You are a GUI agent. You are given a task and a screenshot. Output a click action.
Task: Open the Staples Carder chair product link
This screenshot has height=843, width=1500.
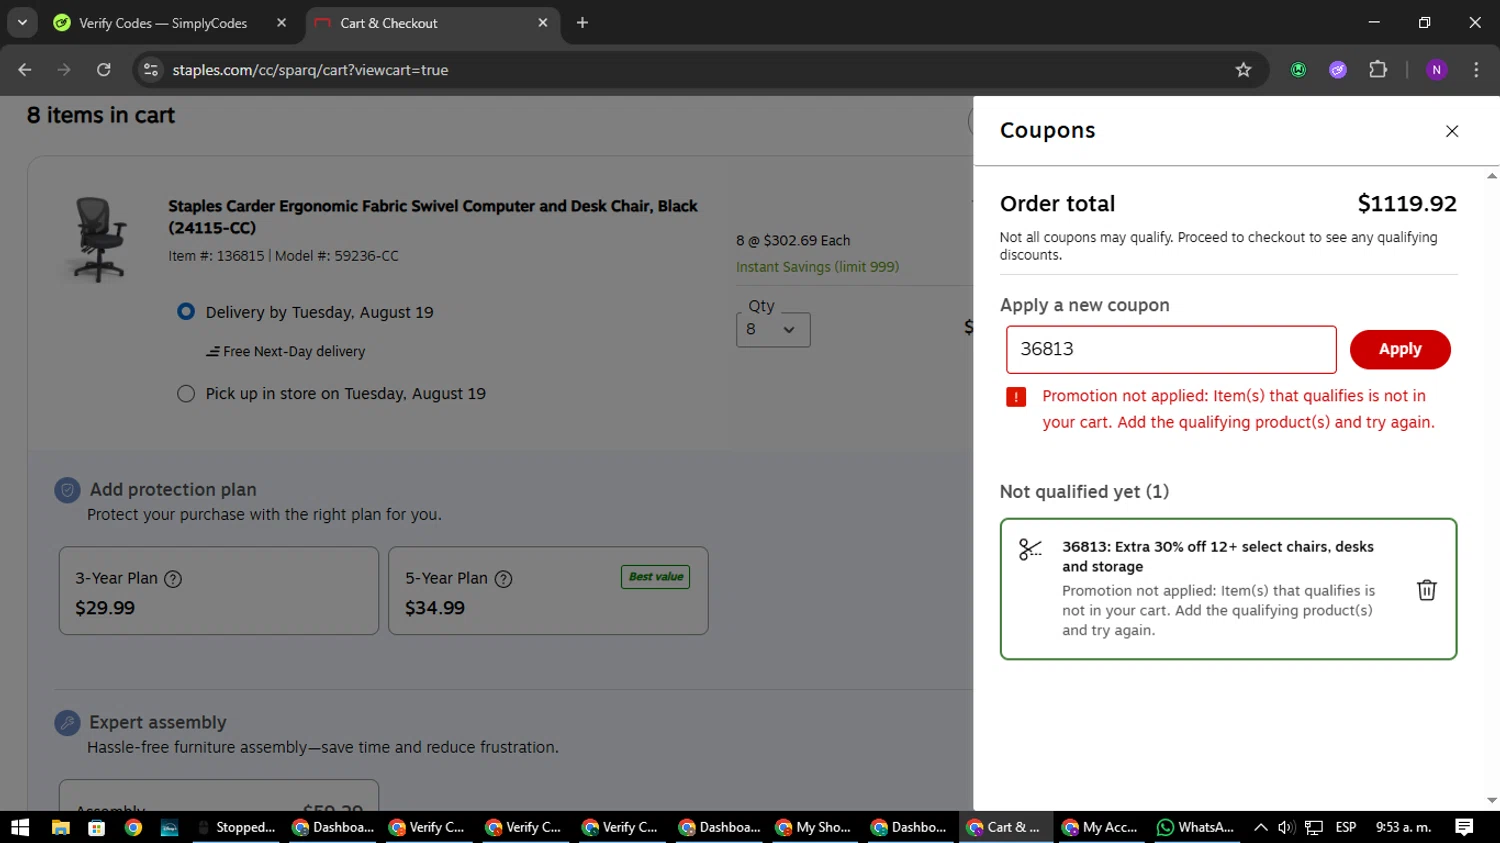point(433,217)
